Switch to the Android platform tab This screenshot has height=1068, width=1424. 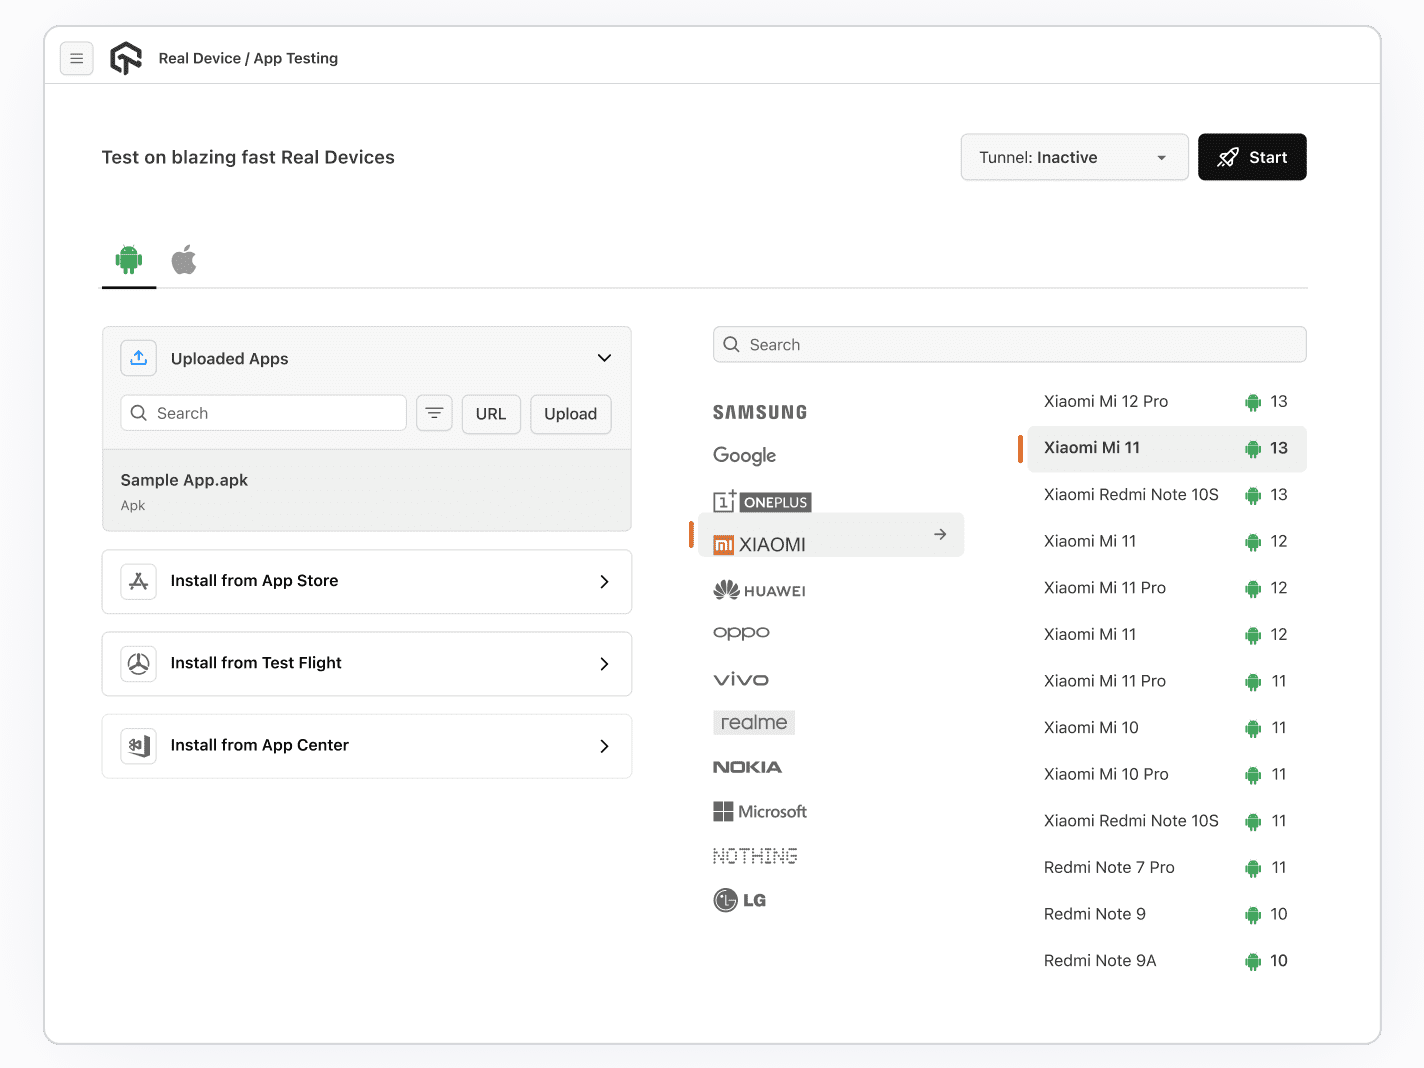(129, 260)
